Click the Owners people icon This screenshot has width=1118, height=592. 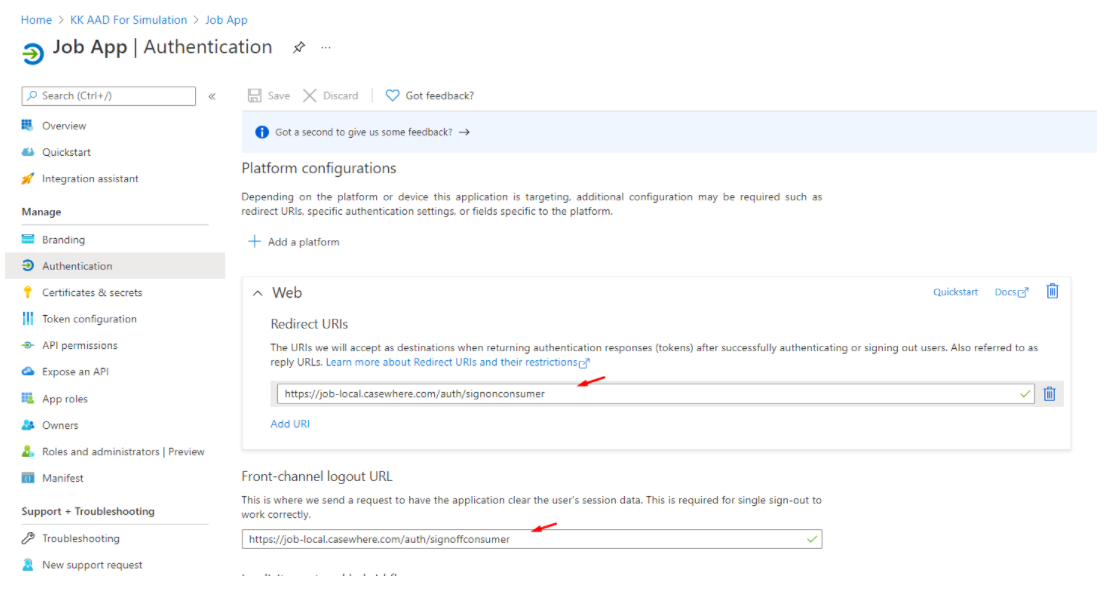pyautogui.click(x=28, y=425)
